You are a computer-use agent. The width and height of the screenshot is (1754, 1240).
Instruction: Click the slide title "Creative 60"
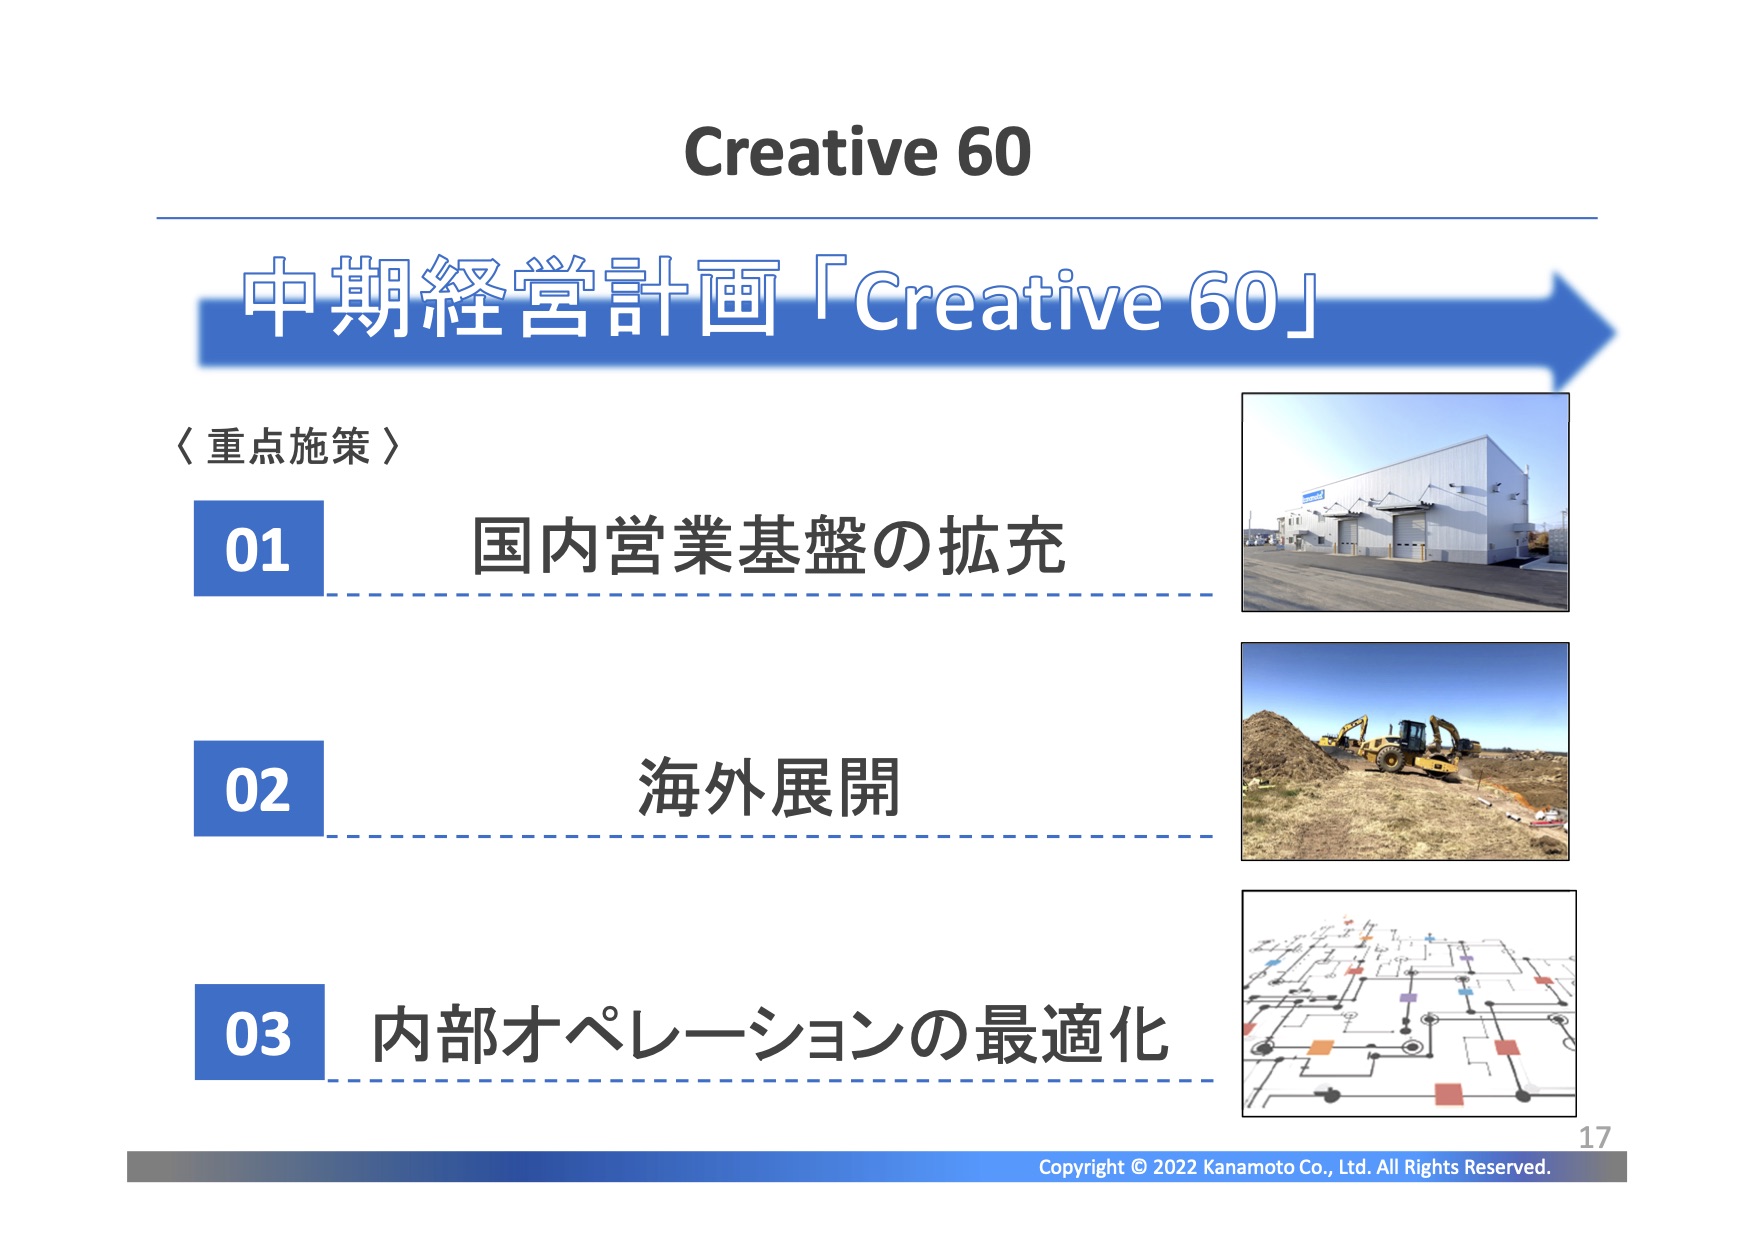click(857, 152)
